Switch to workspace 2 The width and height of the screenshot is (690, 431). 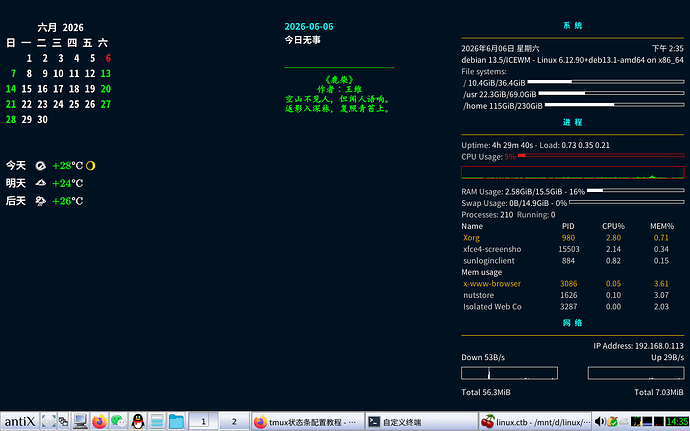[234, 421]
